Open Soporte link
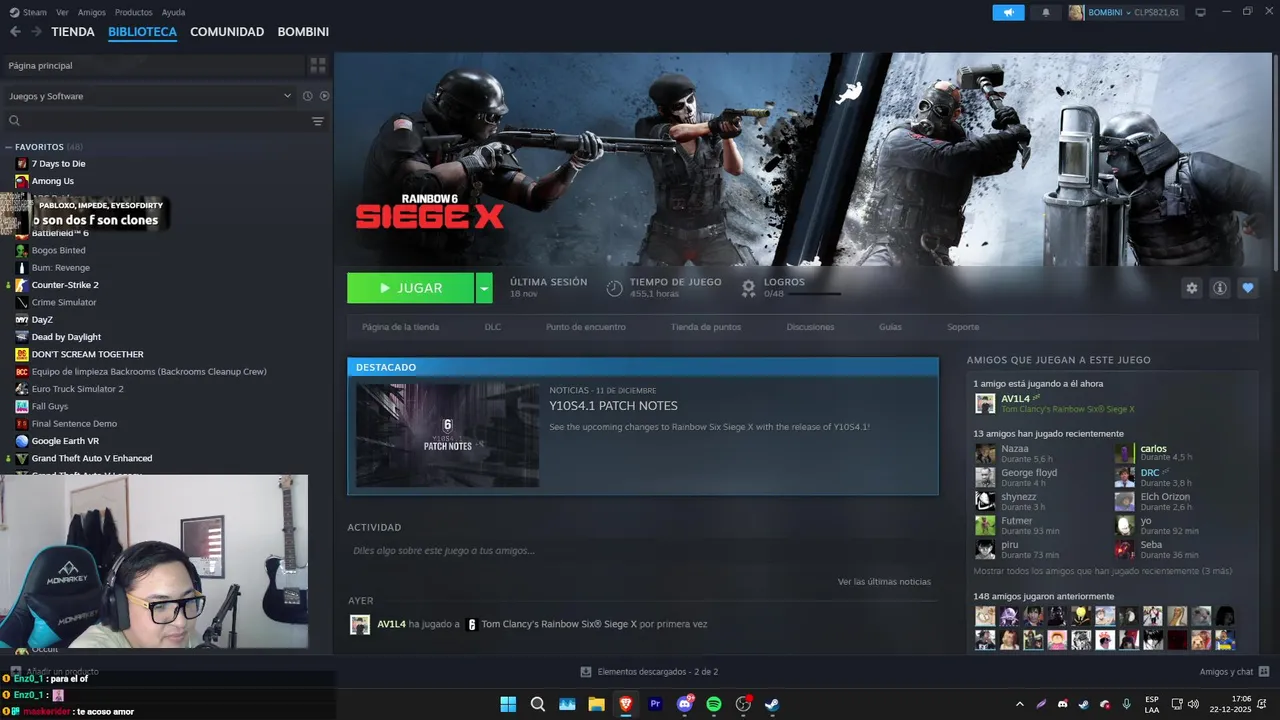The width and height of the screenshot is (1280, 720). click(963, 327)
